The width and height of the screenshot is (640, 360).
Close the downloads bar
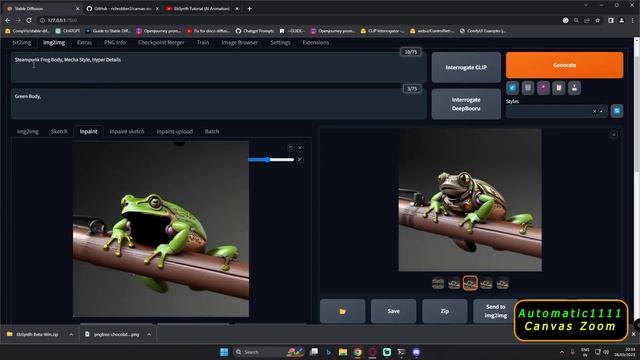pos(633,334)
